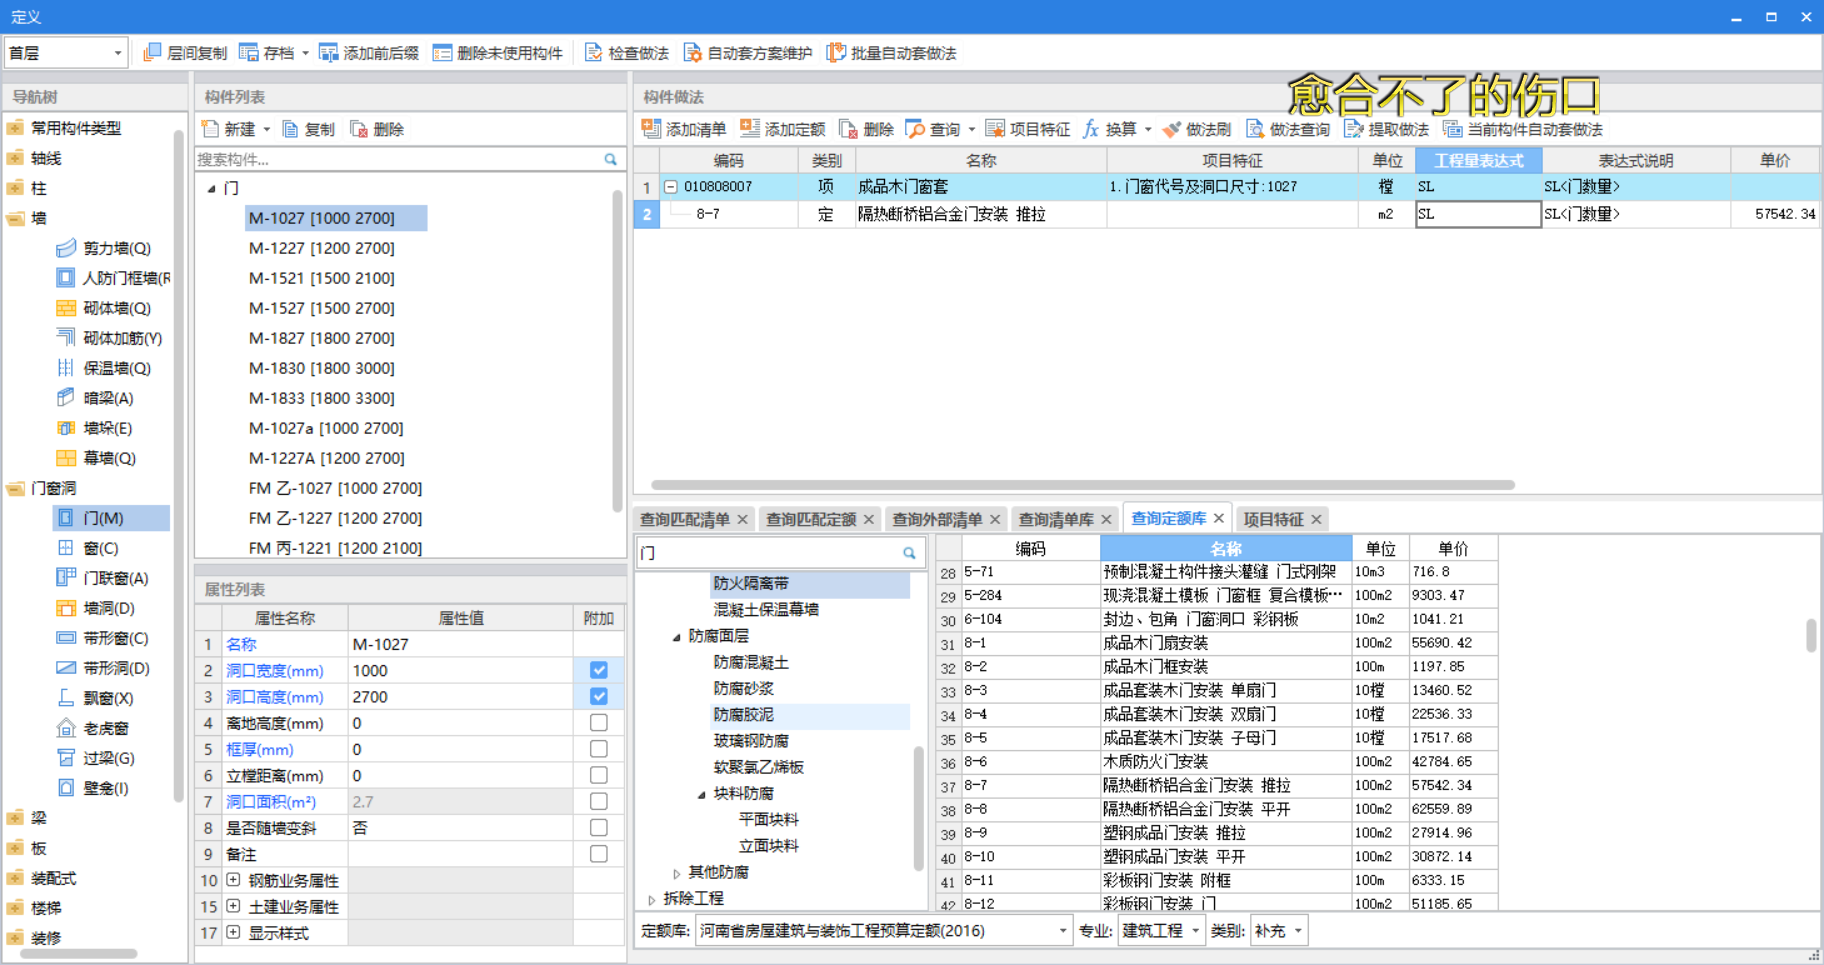
Task: Click SL expression cell for row 8-7
Action: (x=1478, y=214)
